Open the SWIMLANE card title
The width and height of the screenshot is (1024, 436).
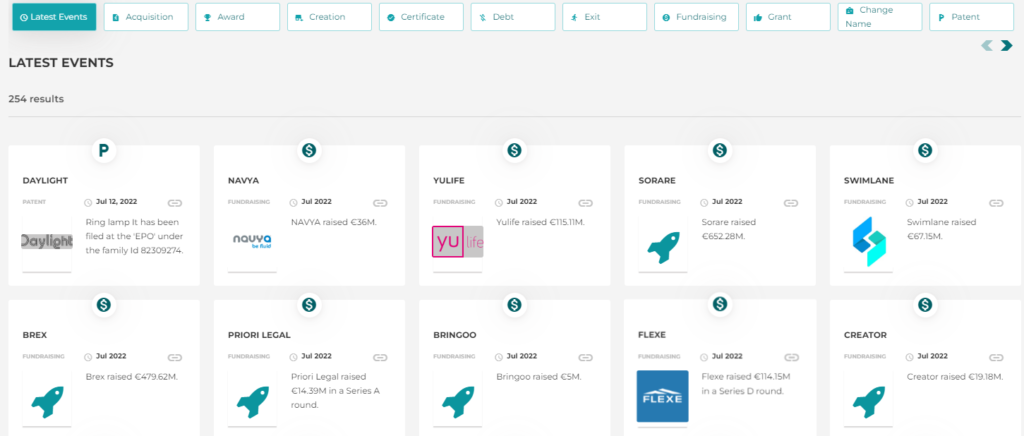[869, 181]
